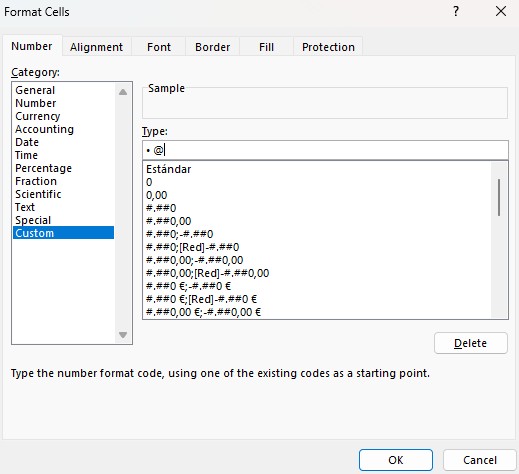The height and width of the screenshot is (474, 519).
Task: Go to the Font tab
Action: click(159, 47)
